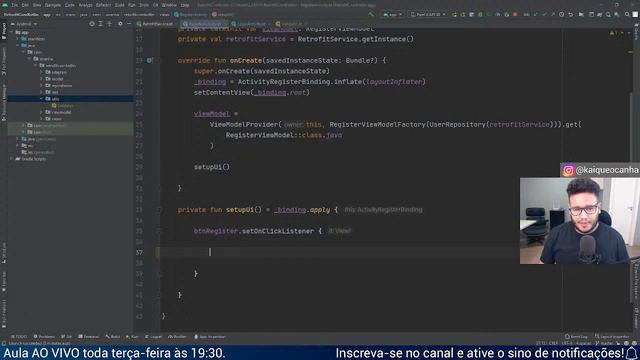Collapse the app module node
The width and height of the screenshot is (640, 360).
12,32
